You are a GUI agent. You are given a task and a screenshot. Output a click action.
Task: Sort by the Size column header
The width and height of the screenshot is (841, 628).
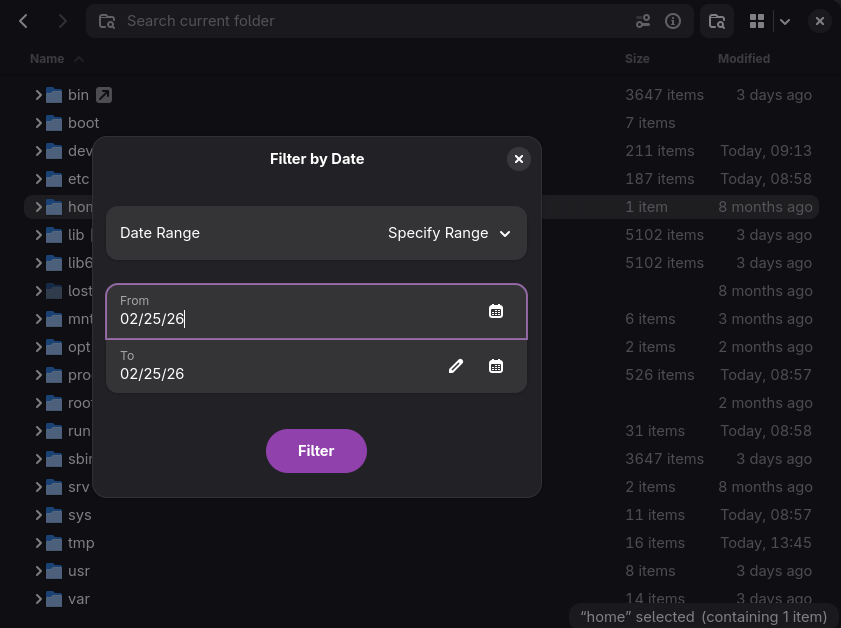pyautogui.click(x=637, y=59)
